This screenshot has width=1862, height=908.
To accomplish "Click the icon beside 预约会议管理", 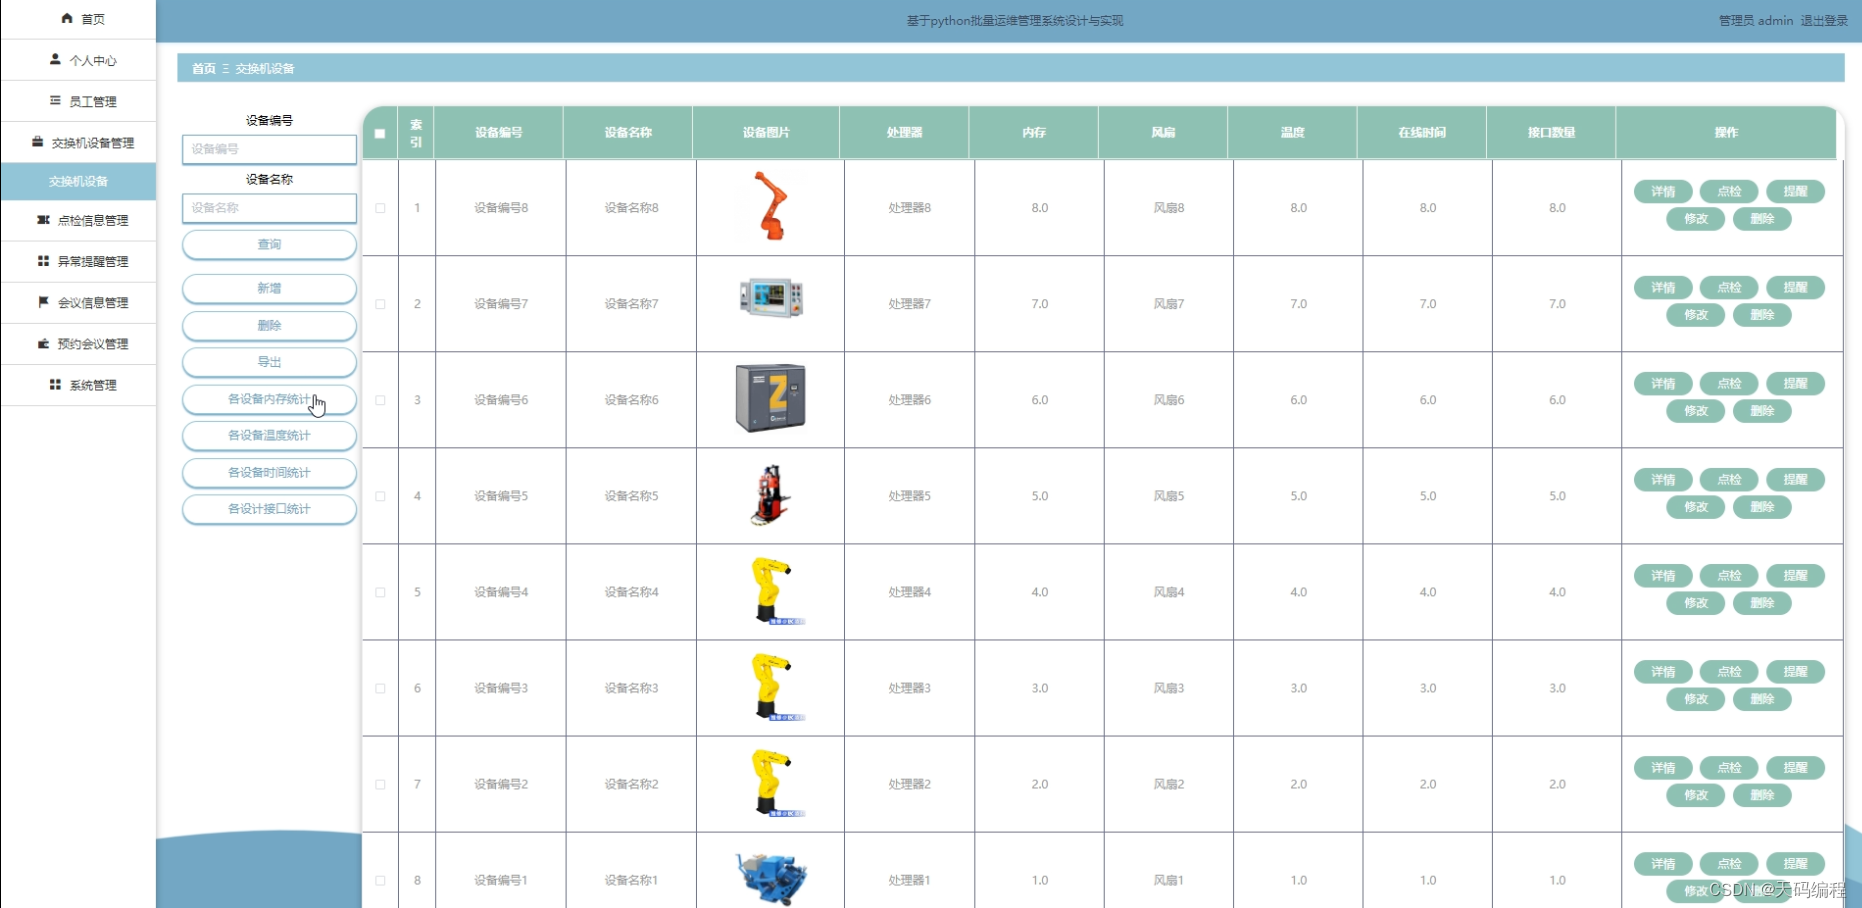I will tap(43, 343).
